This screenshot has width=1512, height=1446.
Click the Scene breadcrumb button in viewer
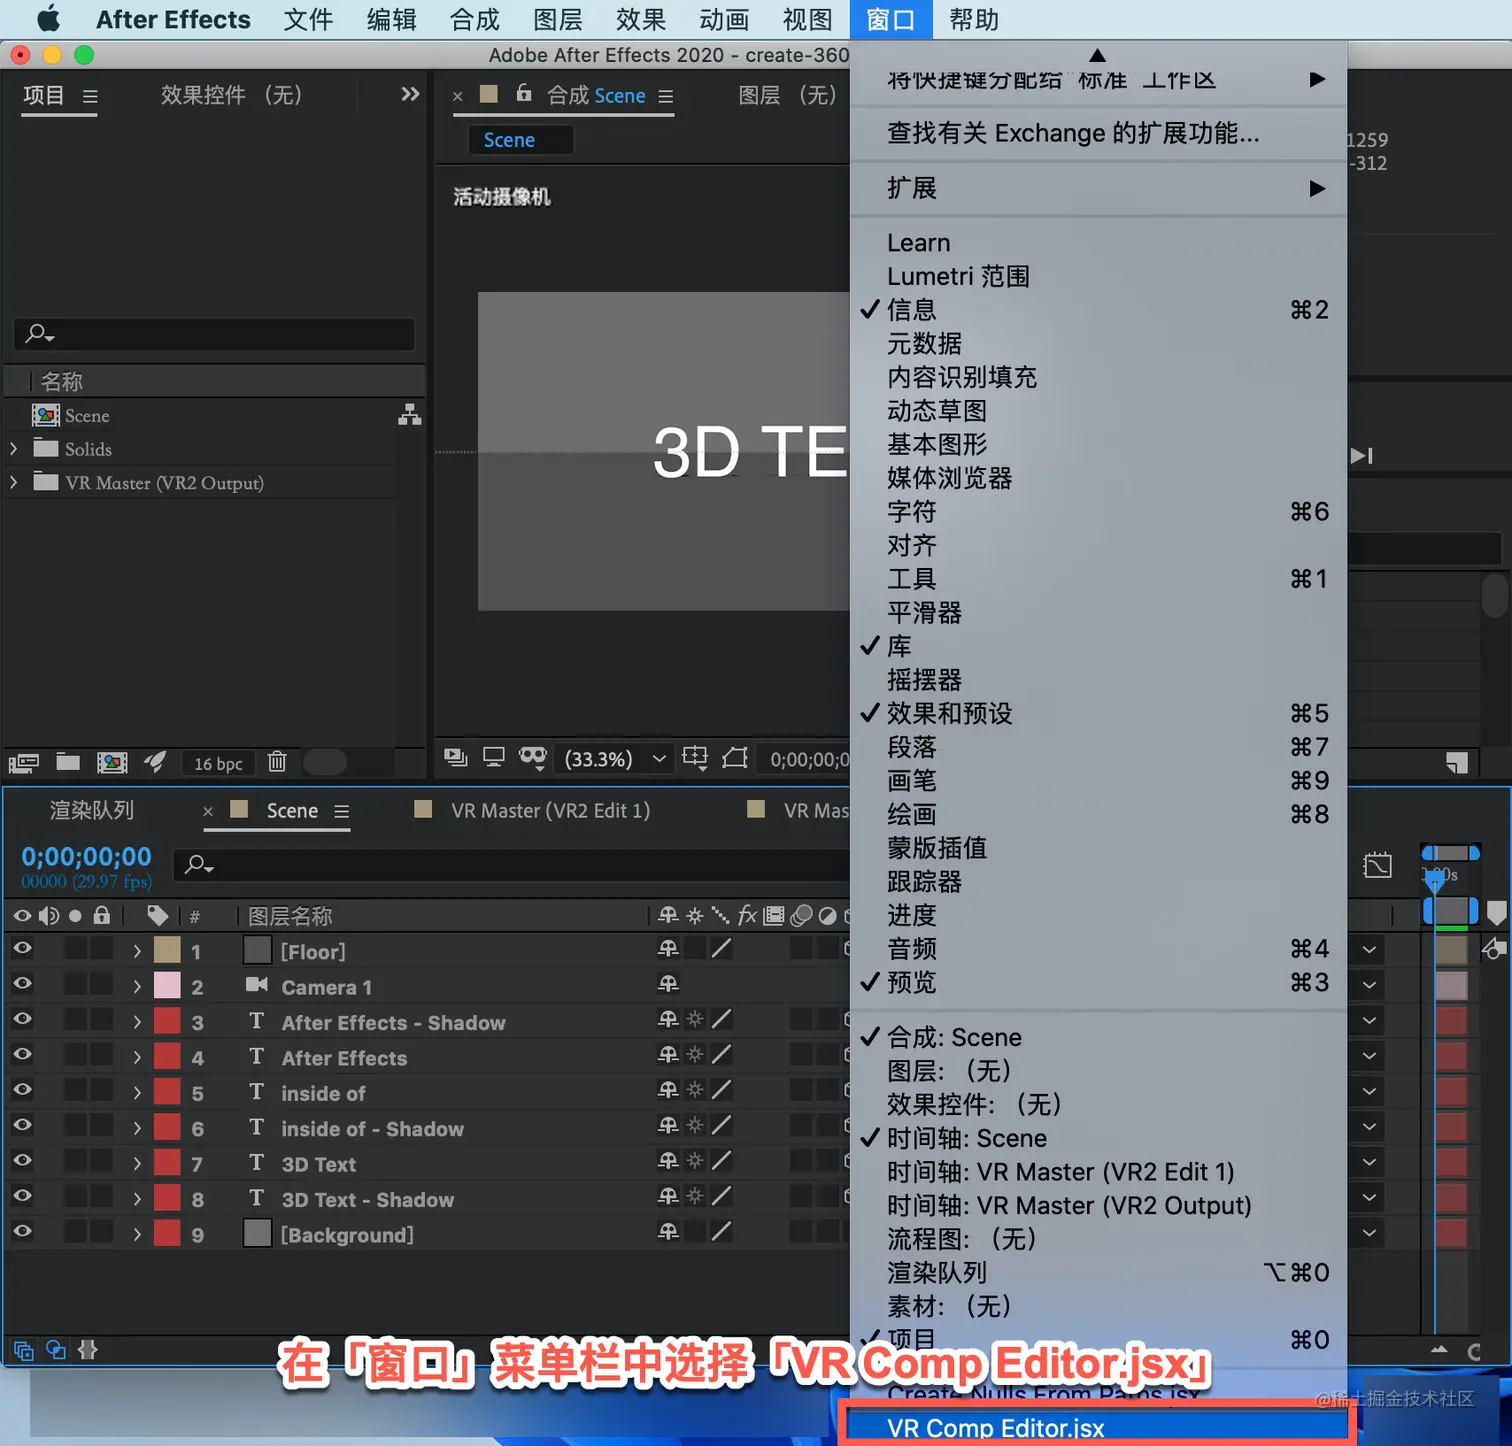tap(520, 140)
